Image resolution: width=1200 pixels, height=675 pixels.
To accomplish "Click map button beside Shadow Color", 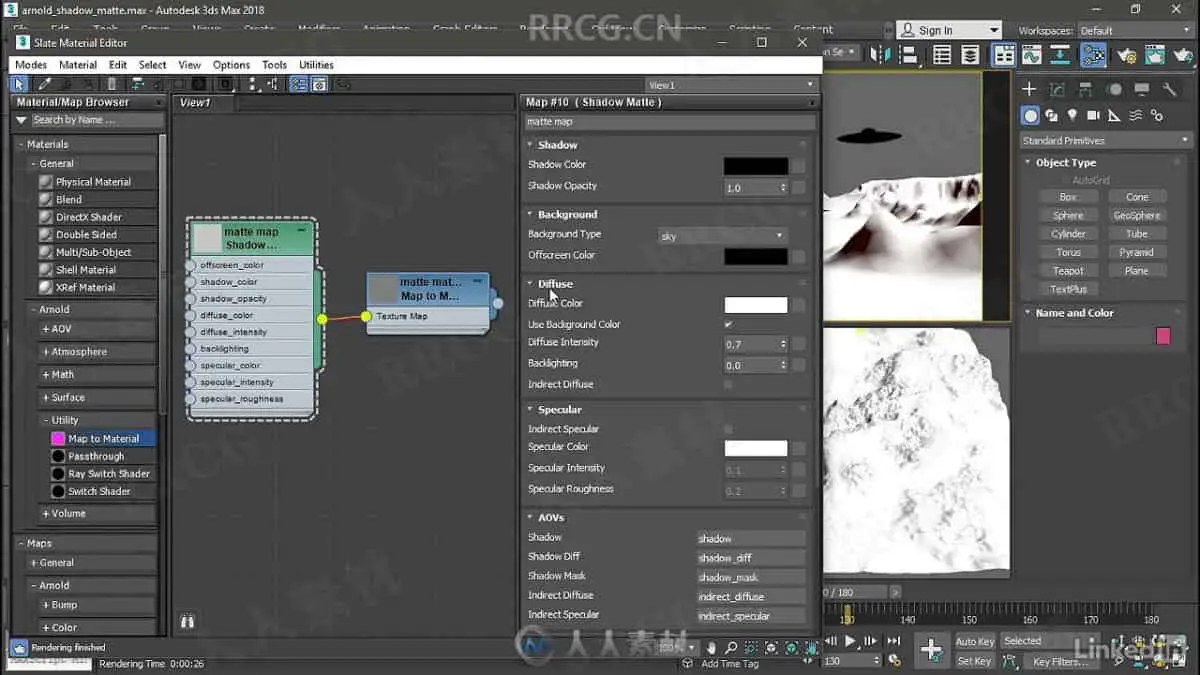I will tap(799, 166).
